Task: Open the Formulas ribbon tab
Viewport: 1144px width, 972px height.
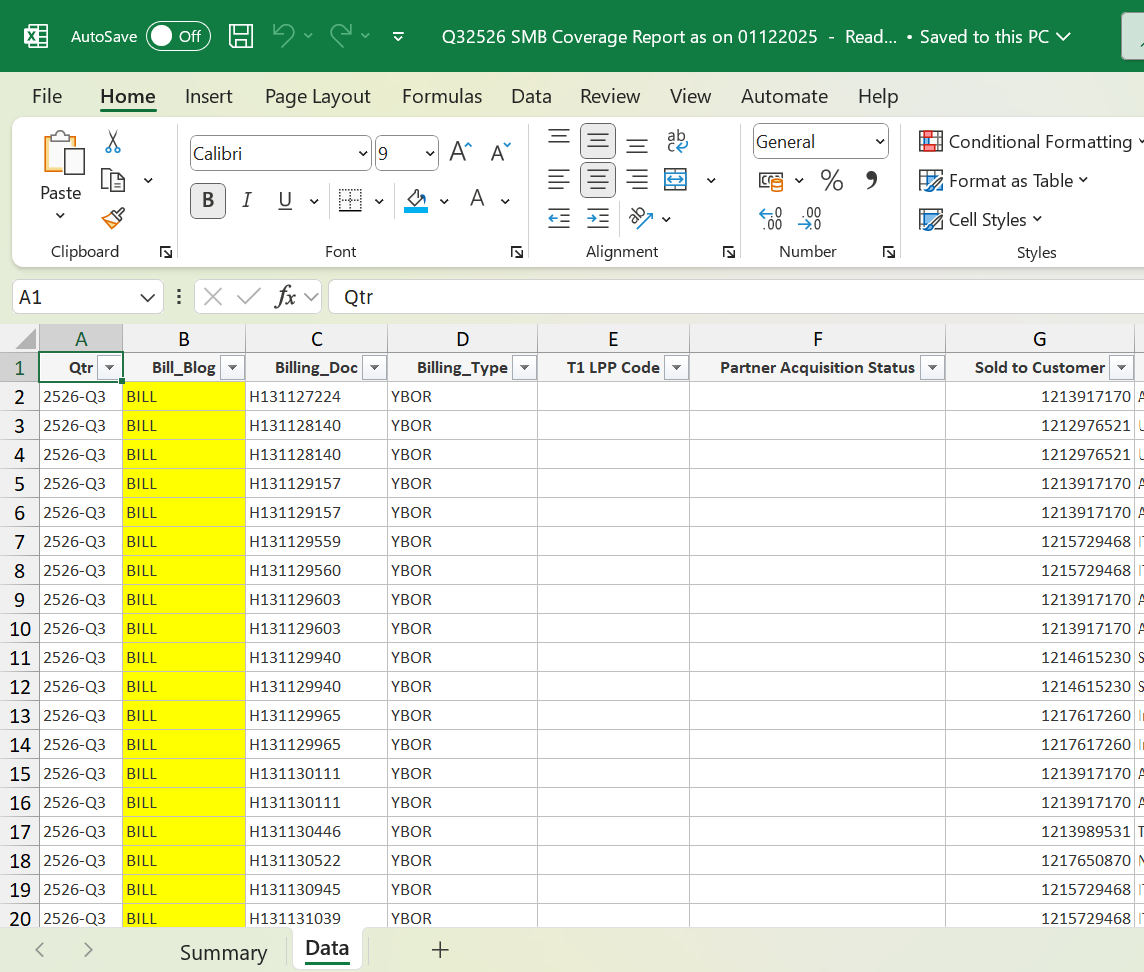Action: [442, 97]
